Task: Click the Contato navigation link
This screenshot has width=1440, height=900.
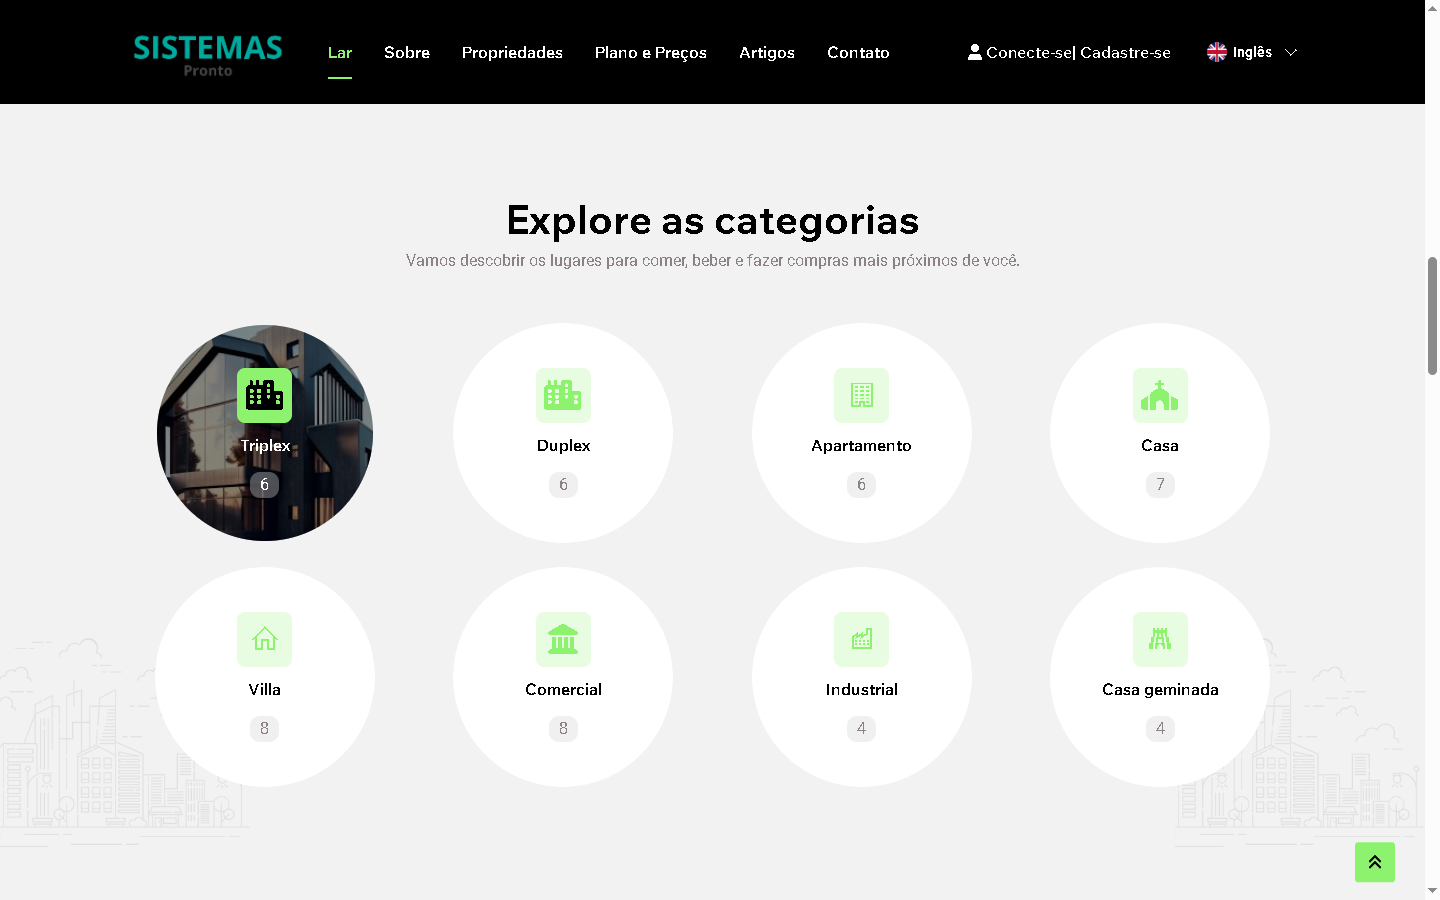Action: pos(858,52)
